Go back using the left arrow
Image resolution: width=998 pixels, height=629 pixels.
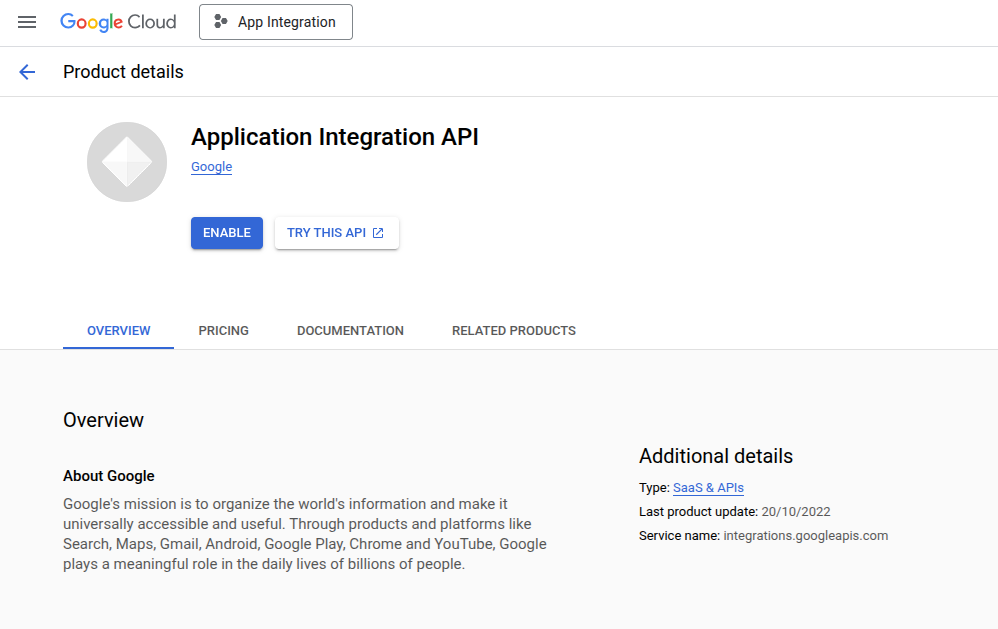[x=27, y=72]
